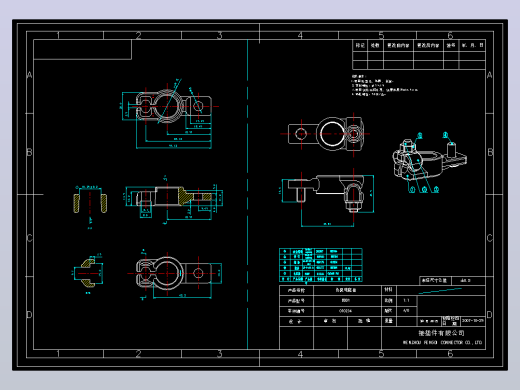Click the dimensioned top view of the clamp

click(170, 114)
